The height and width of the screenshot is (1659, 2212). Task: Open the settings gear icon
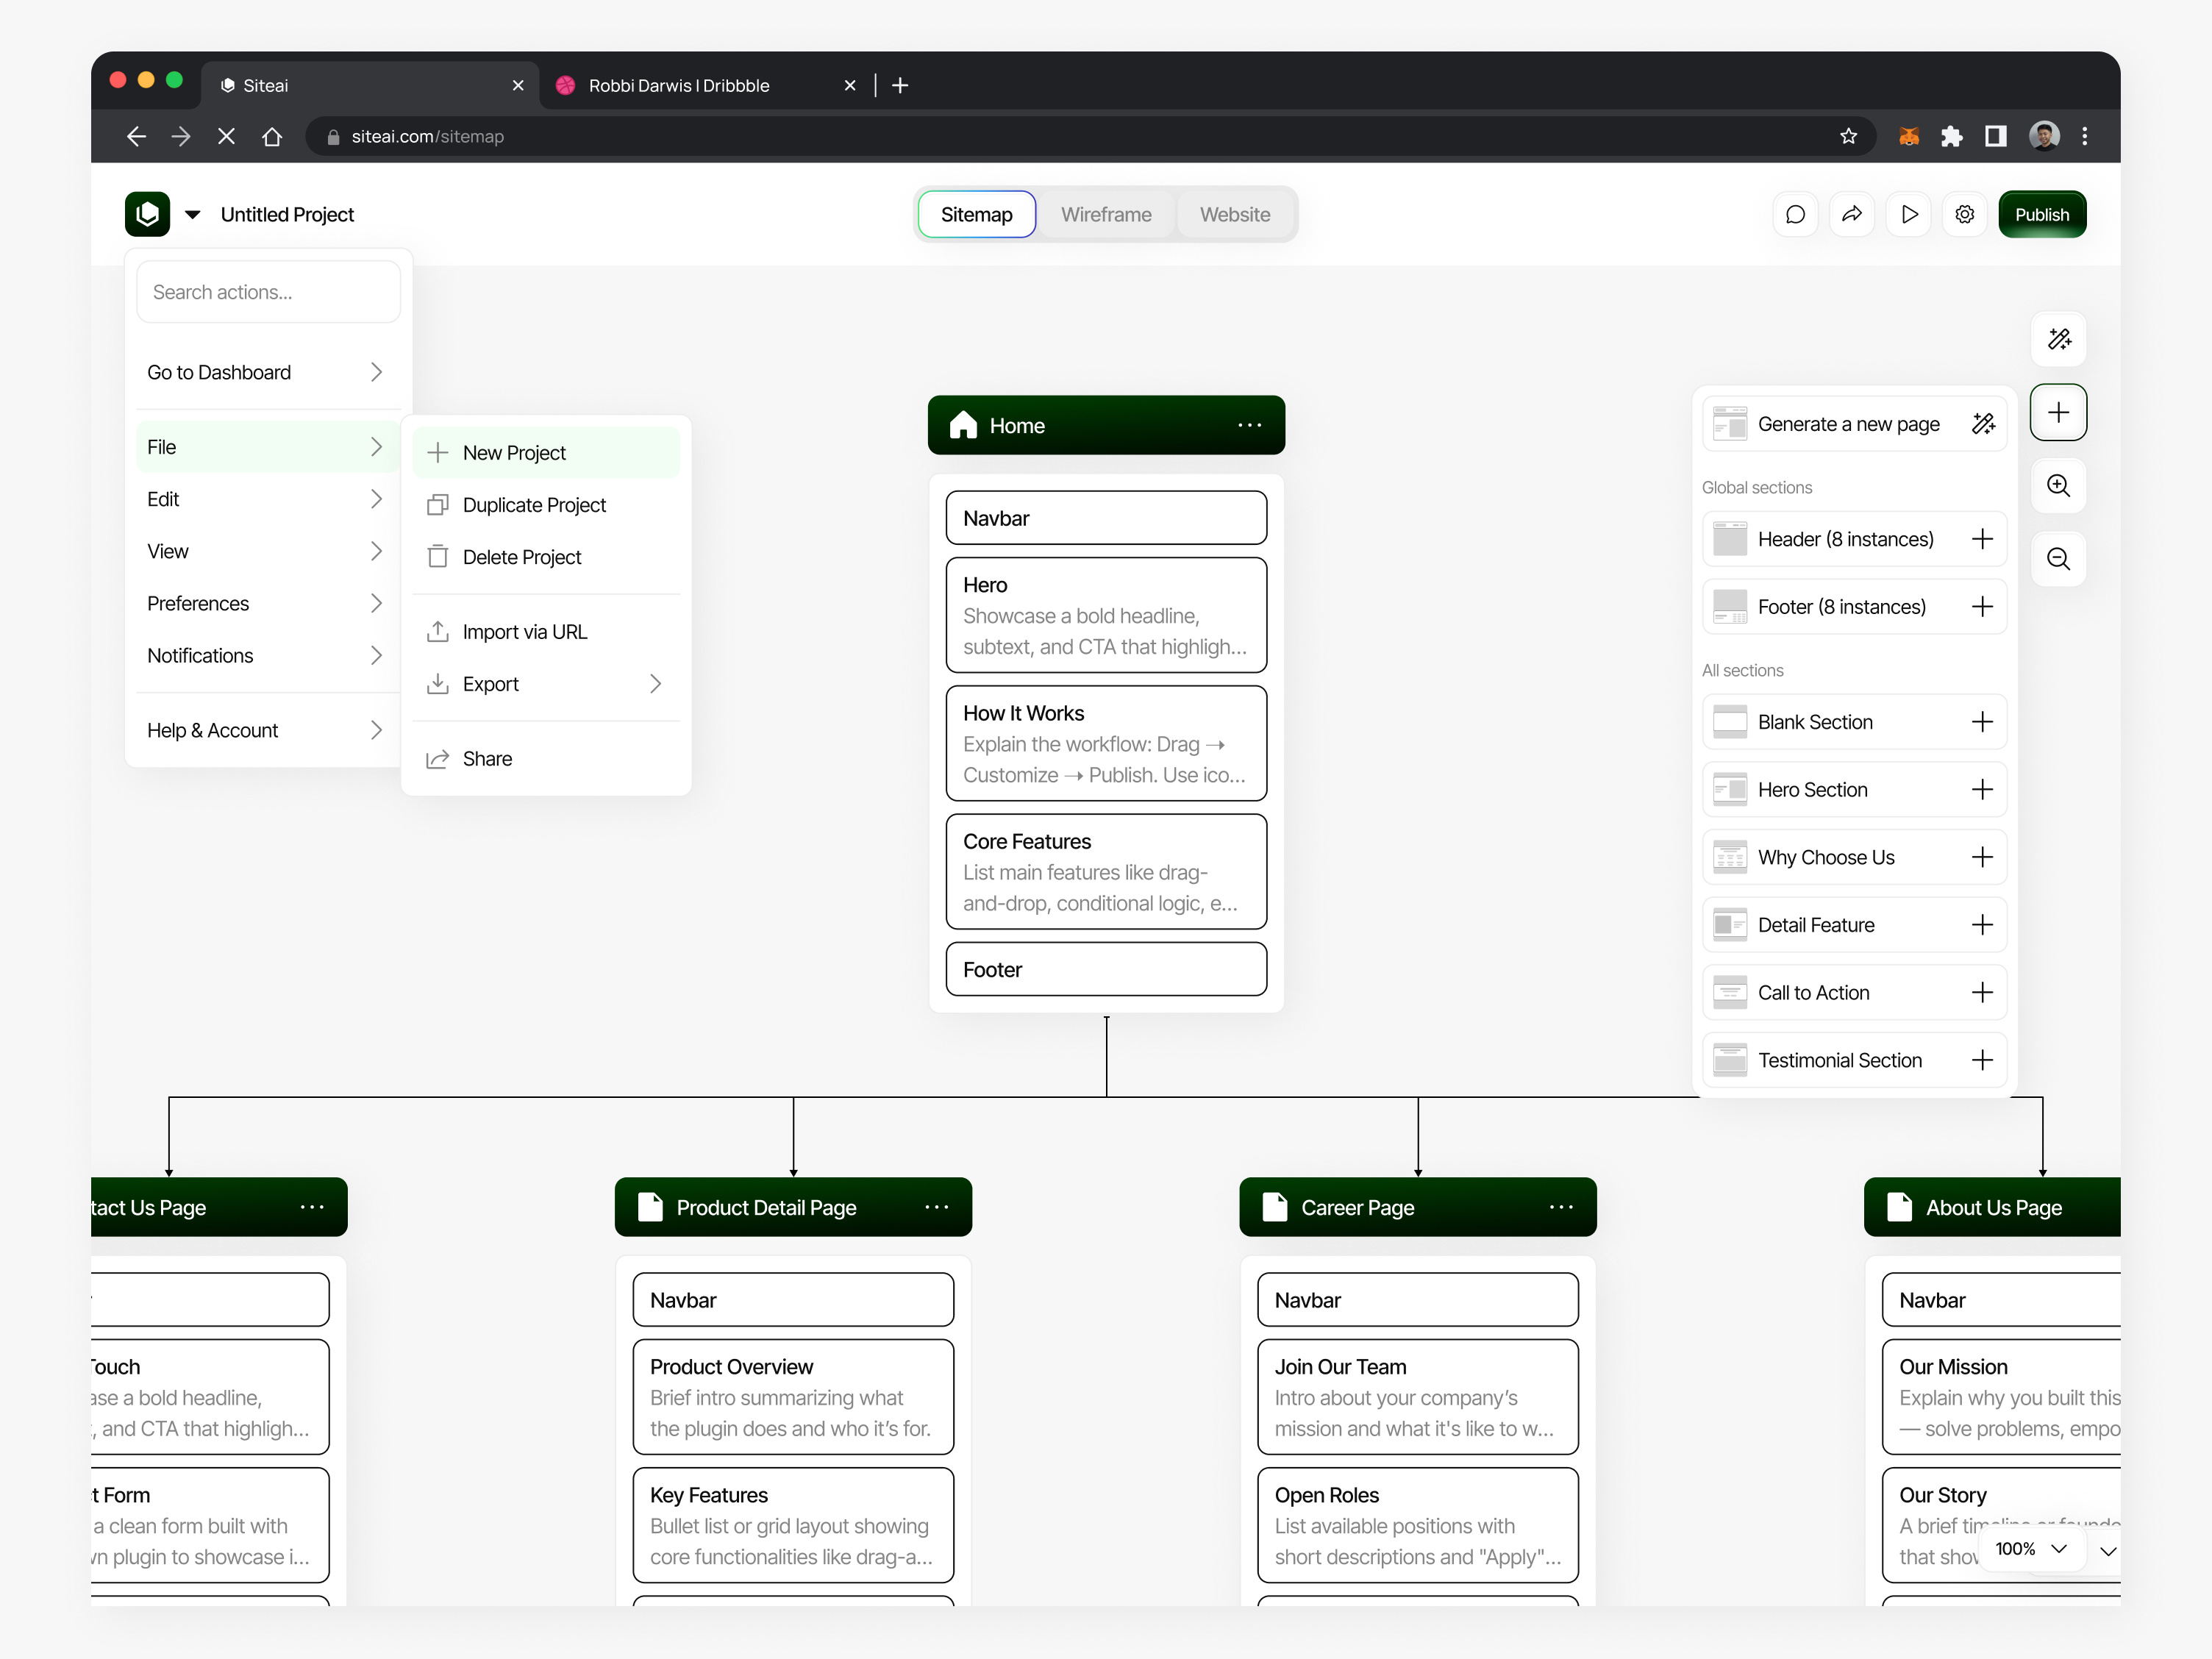click(x=1965, y=213)
